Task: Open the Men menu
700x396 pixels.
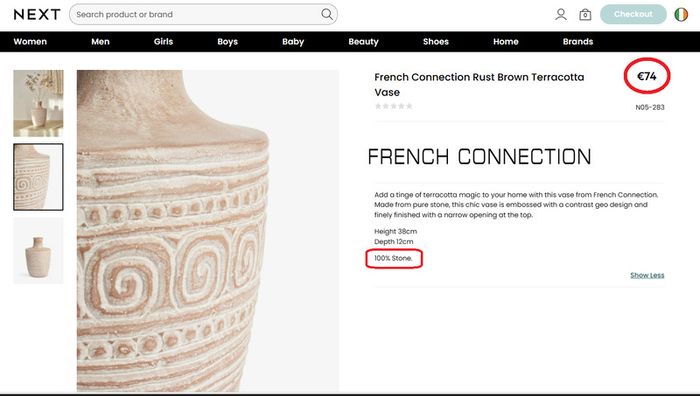Action: pyautogui.click(x=100, y=42)
